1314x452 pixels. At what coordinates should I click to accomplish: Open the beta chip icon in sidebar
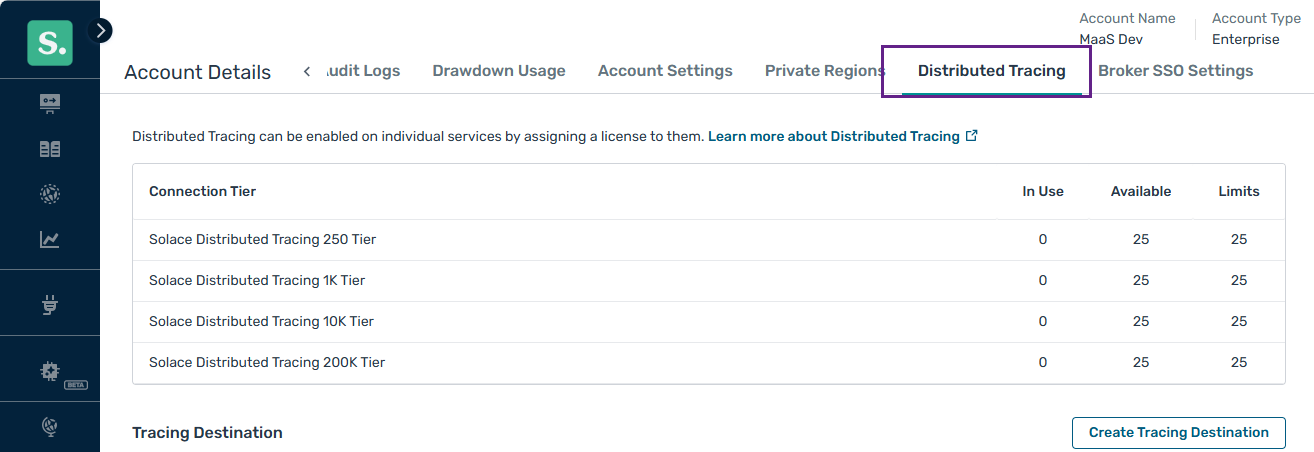[x=49, y=371]
